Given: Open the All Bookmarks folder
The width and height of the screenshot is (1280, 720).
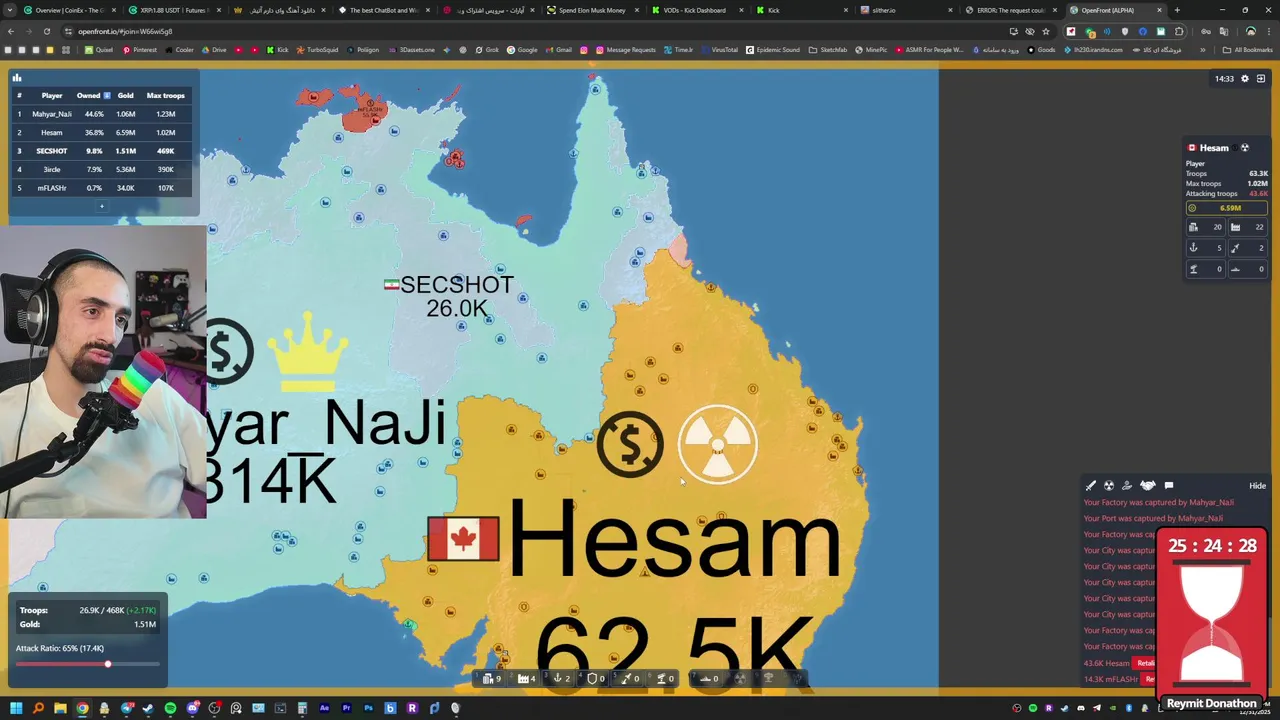Looking at the screenshot, I should pos(1248,50).
